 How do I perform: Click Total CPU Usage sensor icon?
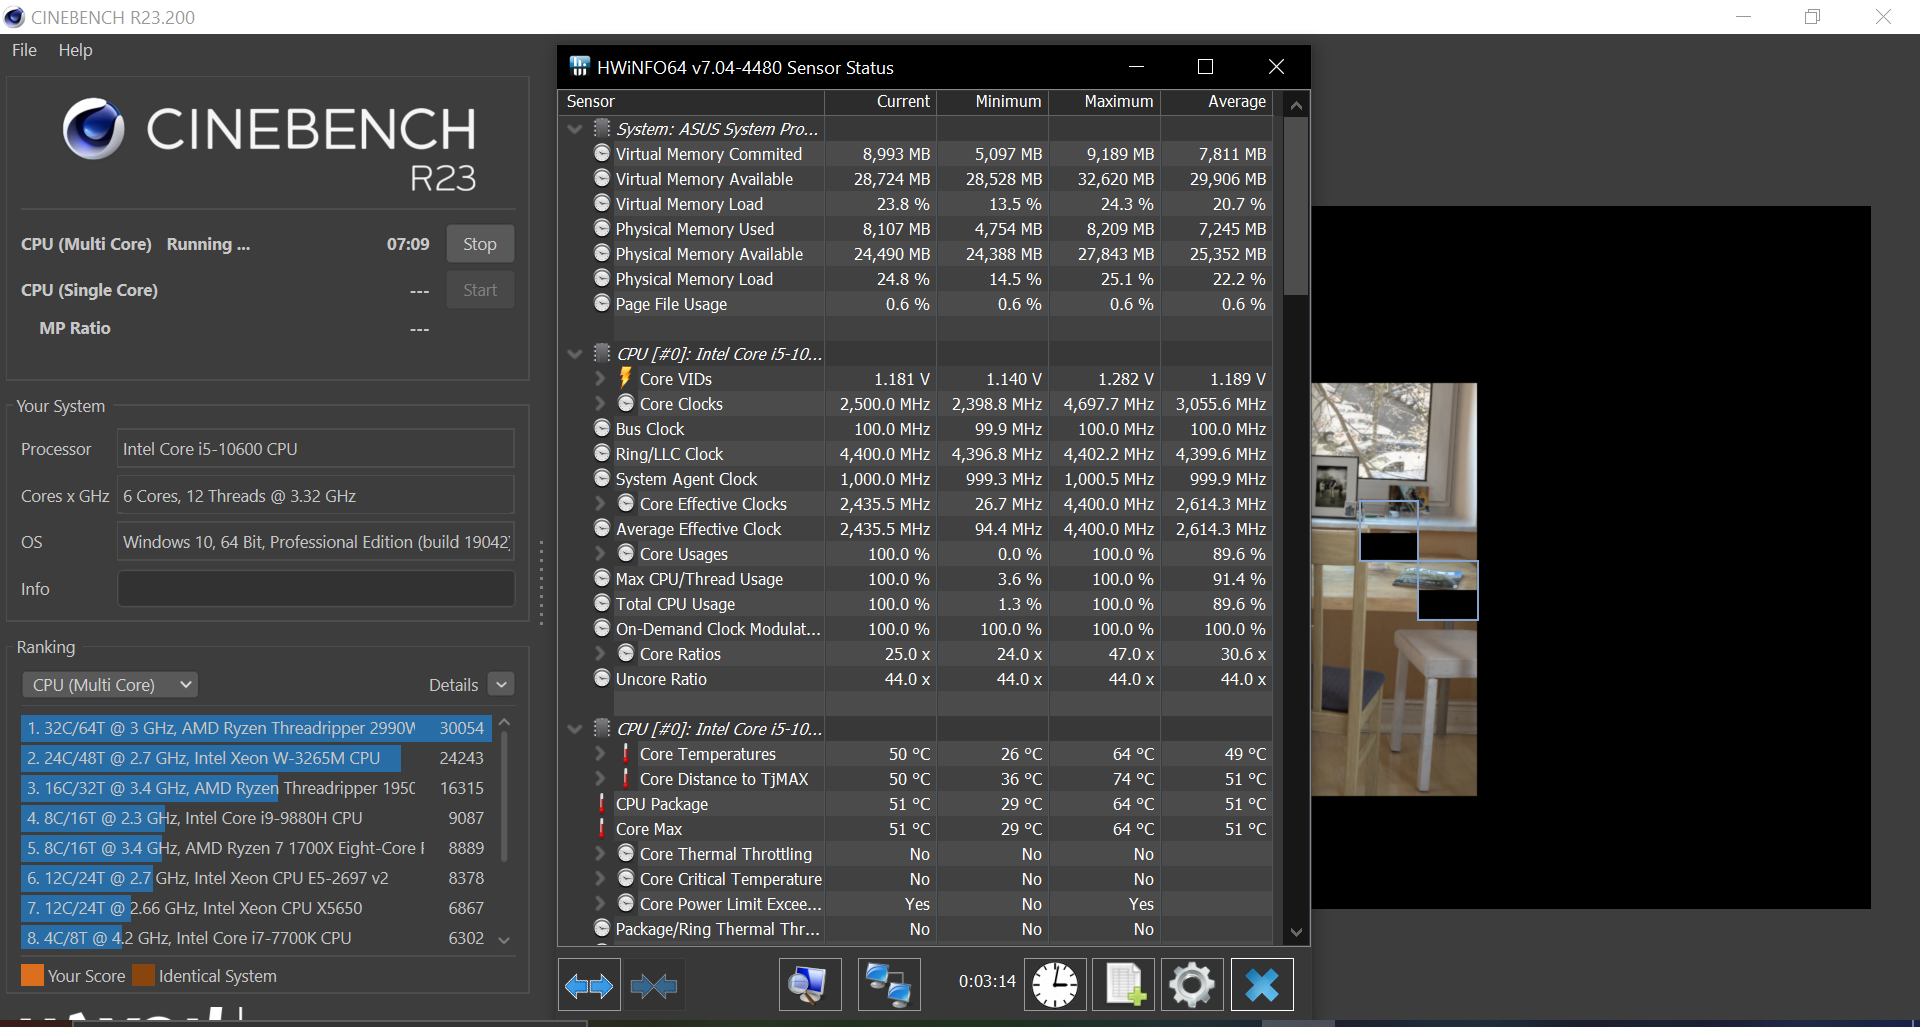tap(602, 603)
